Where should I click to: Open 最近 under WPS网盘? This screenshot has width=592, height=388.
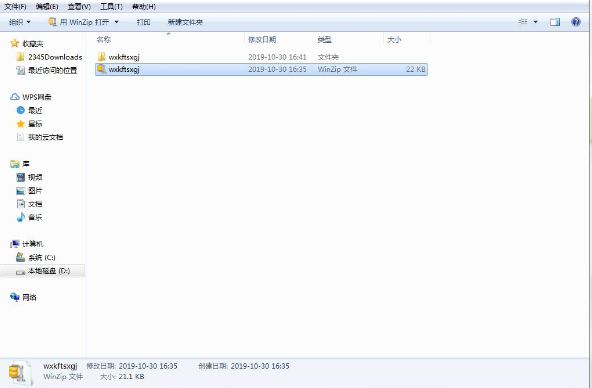(35, 110)
